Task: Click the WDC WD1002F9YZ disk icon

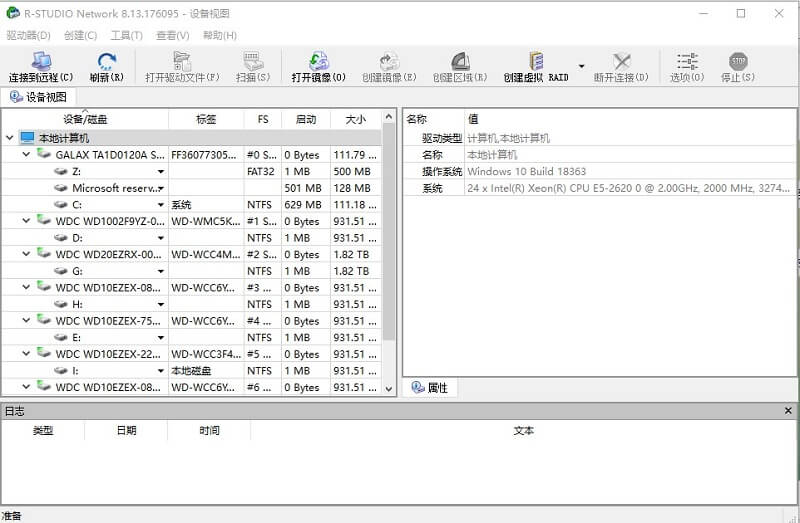Action: pos(44,220)
